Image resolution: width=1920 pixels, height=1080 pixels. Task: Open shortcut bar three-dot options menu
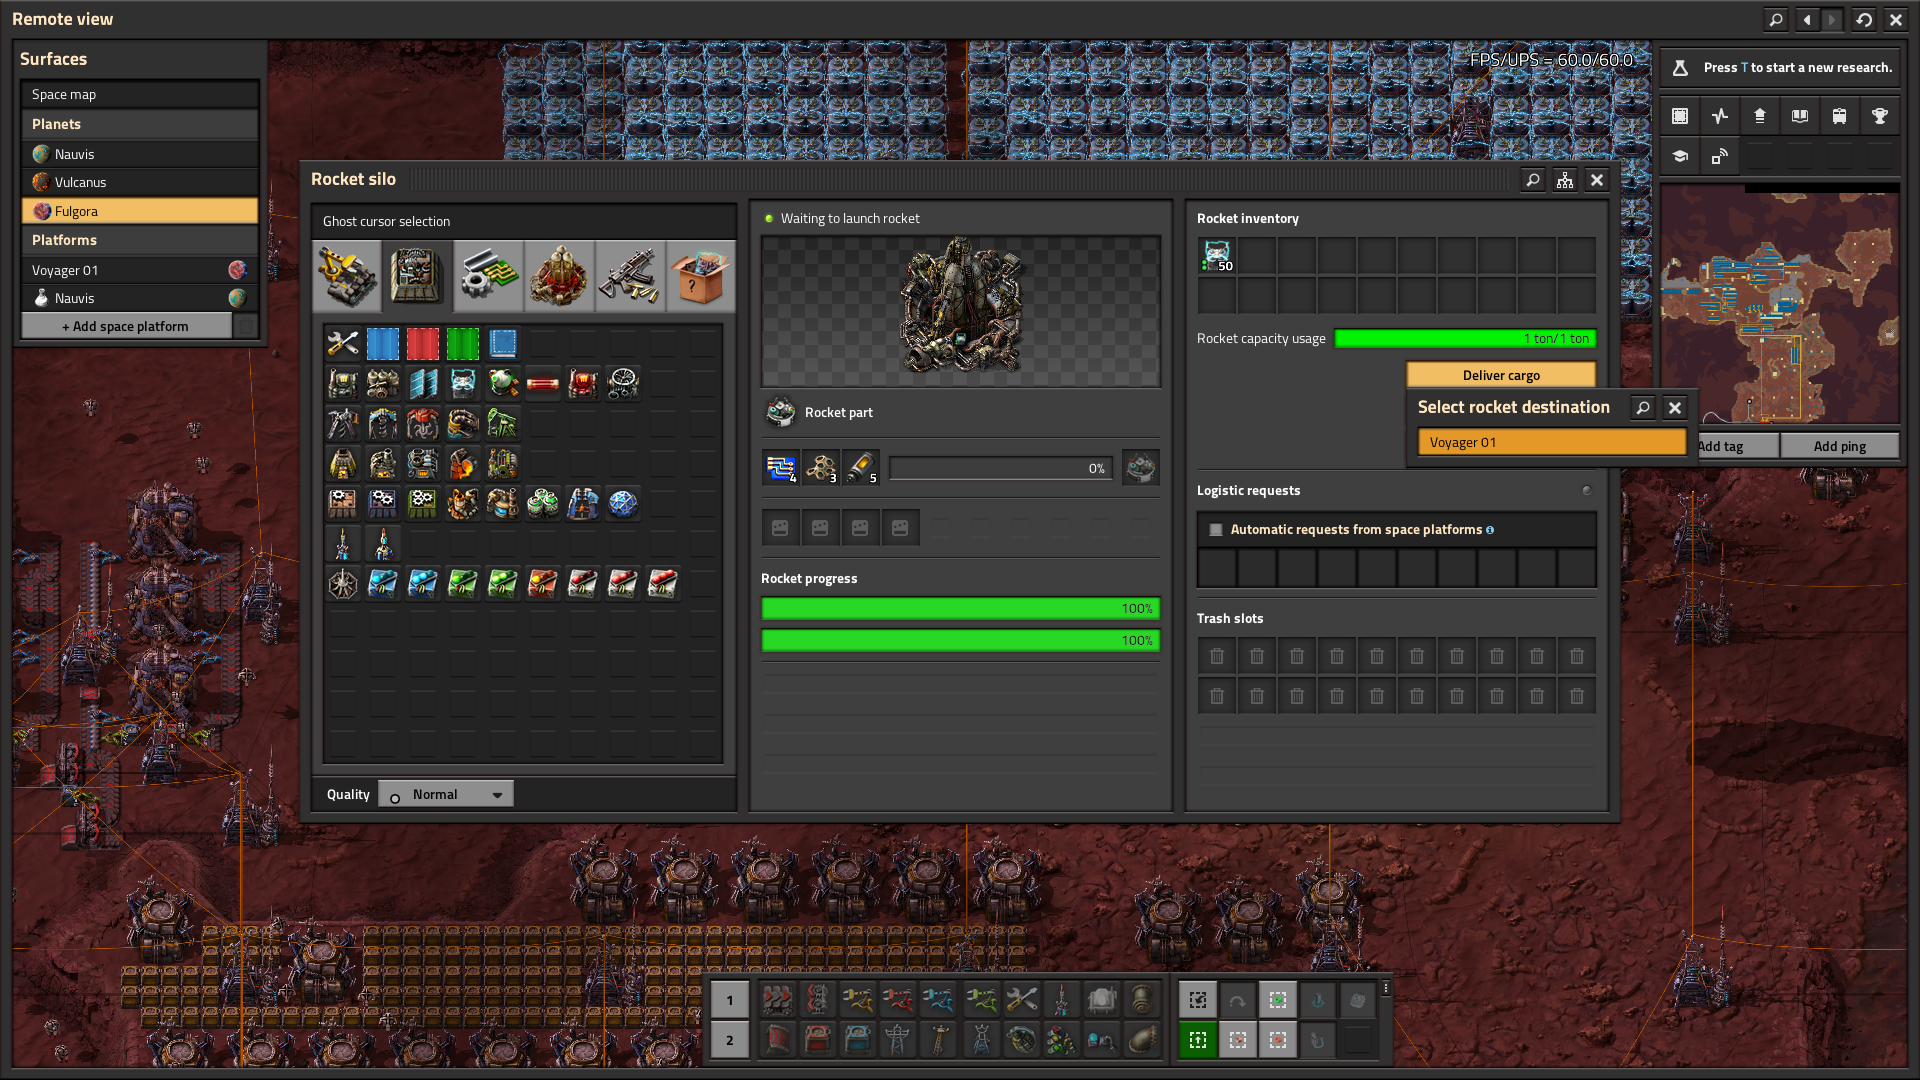tap(1385, 988)
